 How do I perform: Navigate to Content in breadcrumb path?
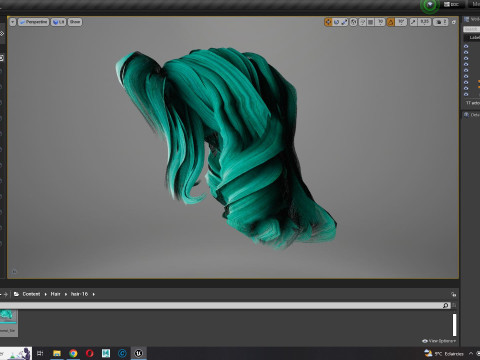pyautogui.click(x=31, y=294)
